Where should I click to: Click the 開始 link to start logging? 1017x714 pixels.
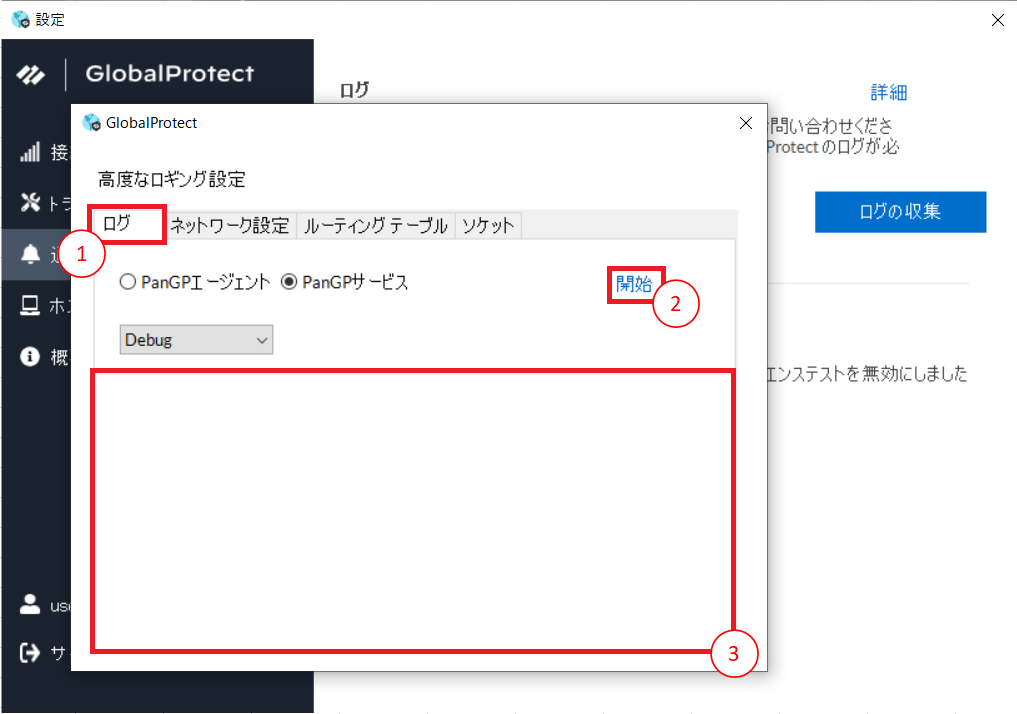click(634, 284)
